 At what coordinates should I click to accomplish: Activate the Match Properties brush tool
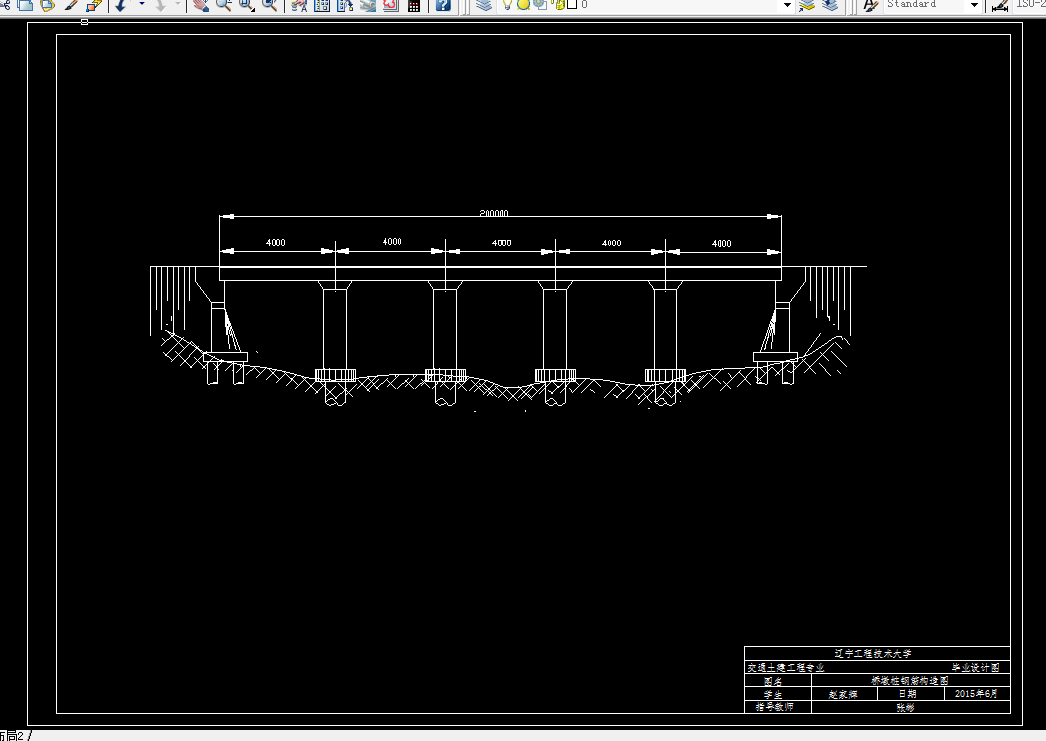coord(71,5)
